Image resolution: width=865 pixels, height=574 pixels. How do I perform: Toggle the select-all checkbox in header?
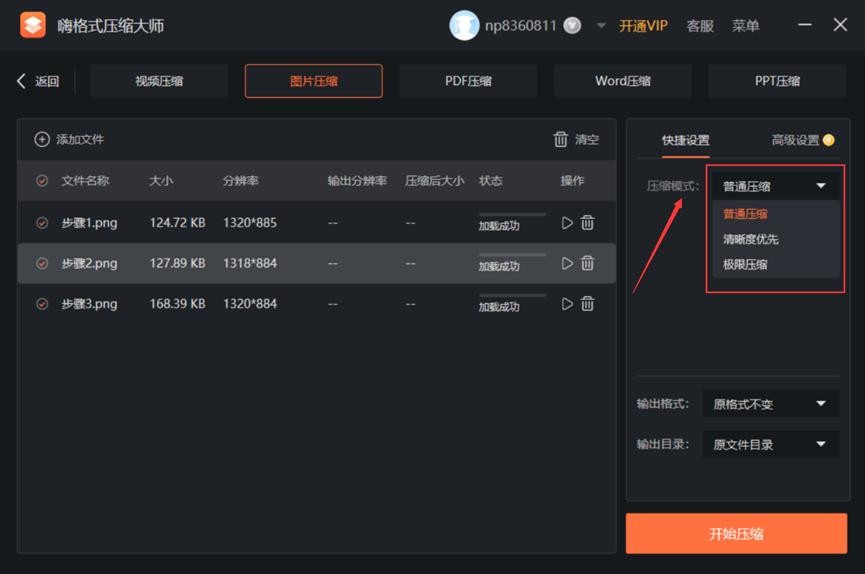[42, 181]
